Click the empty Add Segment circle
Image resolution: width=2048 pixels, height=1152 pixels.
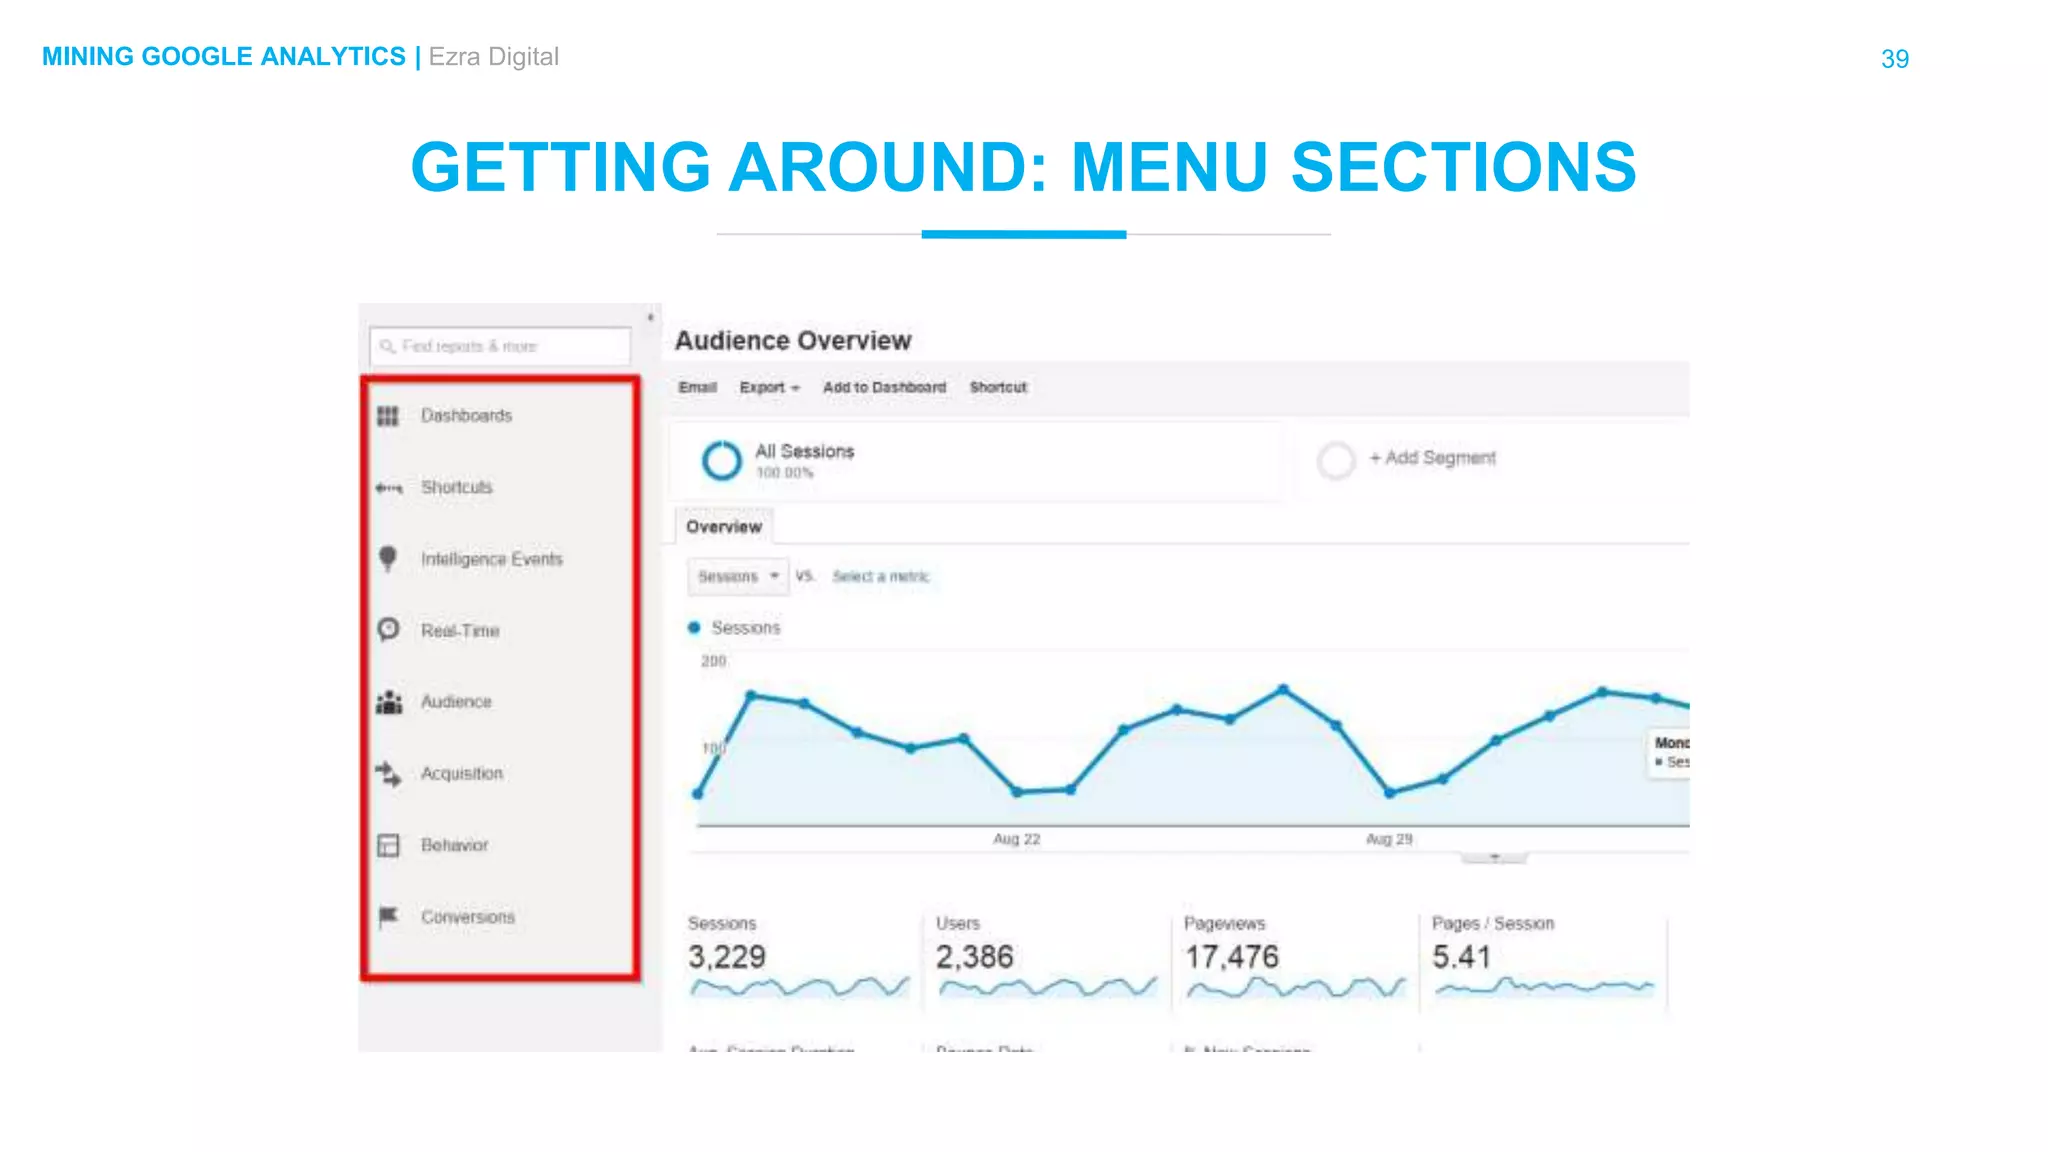pos(1336,461)
